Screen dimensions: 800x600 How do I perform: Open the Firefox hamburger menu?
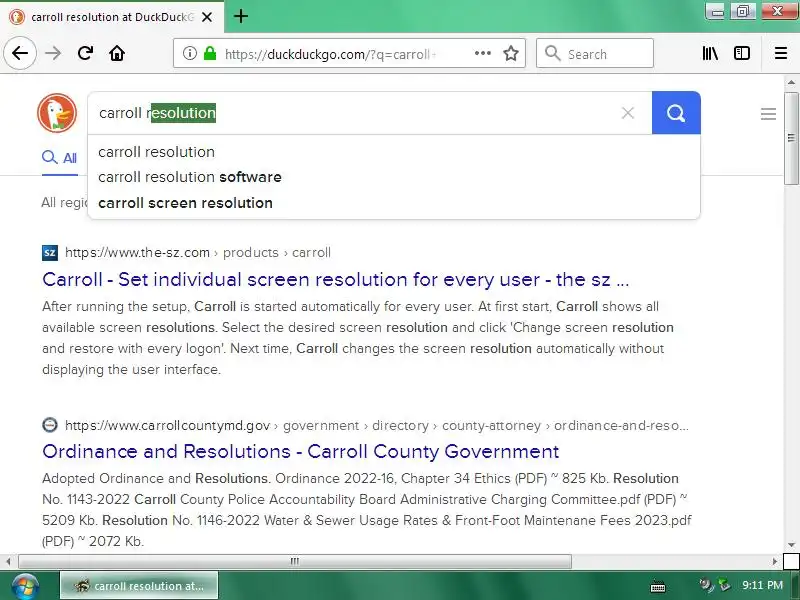point(781,53)
